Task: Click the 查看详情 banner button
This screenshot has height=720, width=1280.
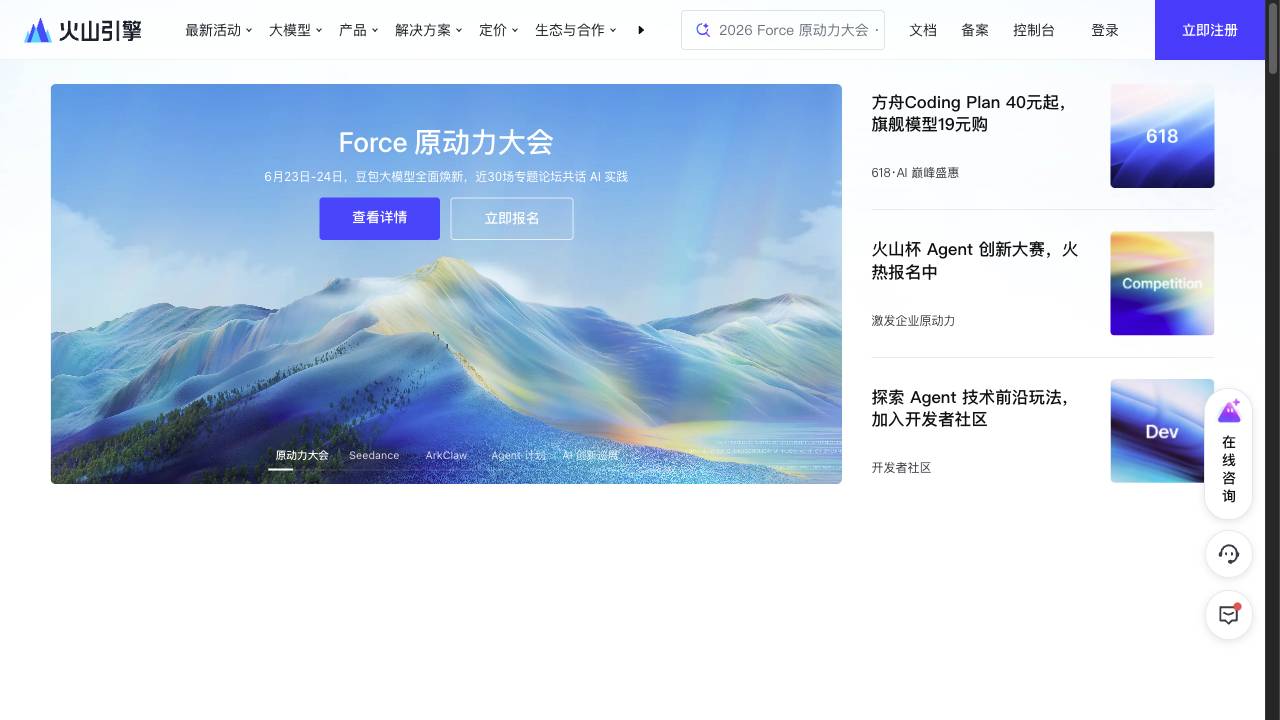Action: point(380,218)
